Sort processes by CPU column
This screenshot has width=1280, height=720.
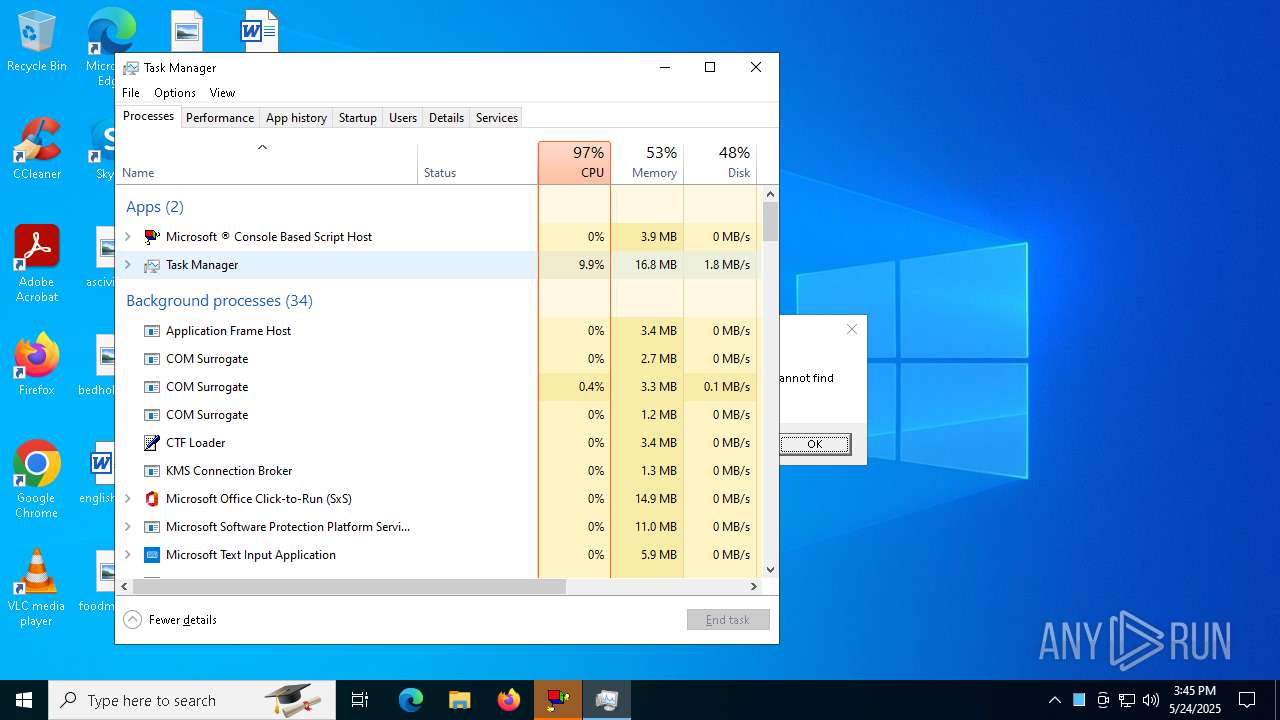tap(574, 163)
